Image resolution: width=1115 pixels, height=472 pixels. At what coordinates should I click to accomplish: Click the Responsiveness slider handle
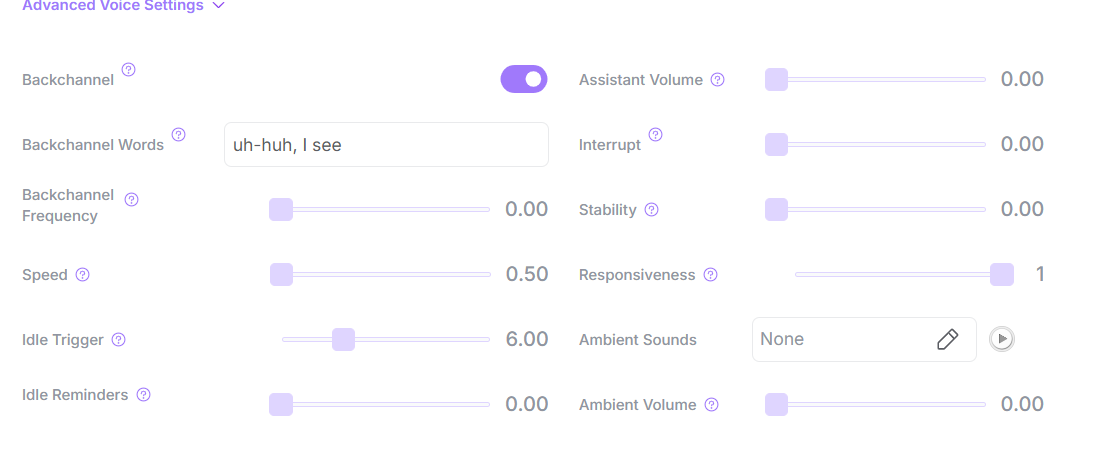point(1002,275)
